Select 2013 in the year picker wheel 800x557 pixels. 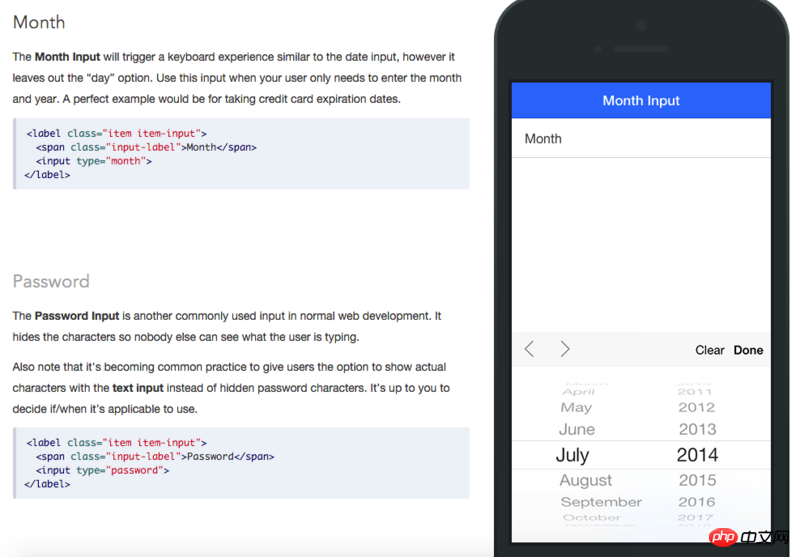click(697, 429)
